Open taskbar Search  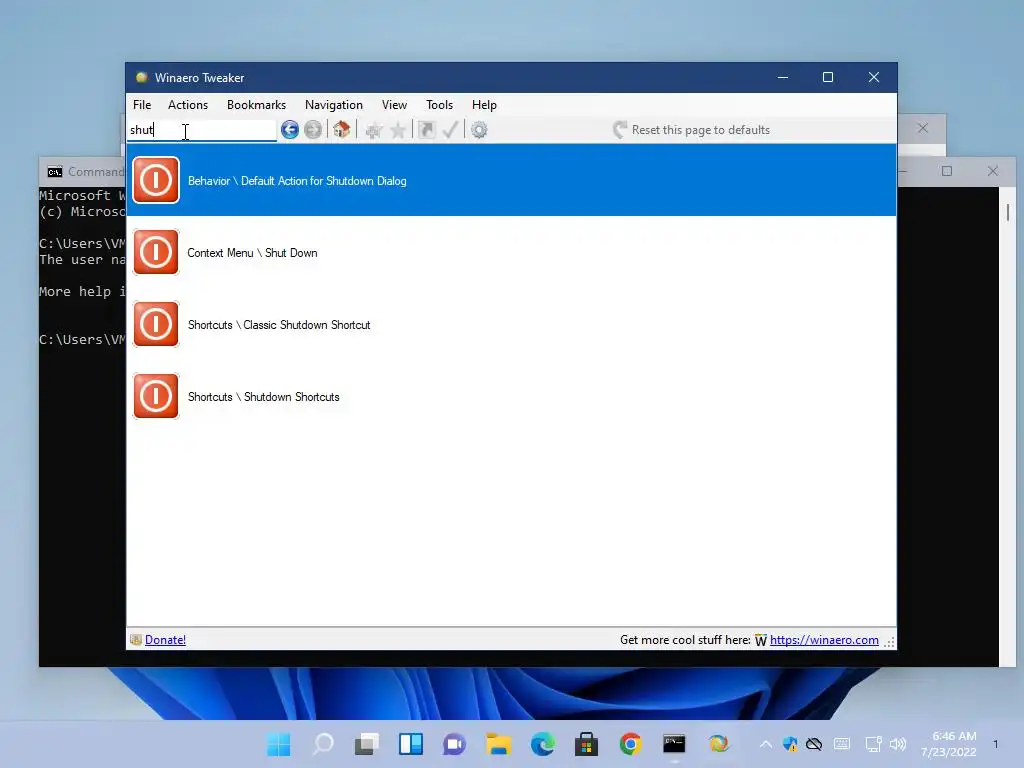(x=323, y=744)
